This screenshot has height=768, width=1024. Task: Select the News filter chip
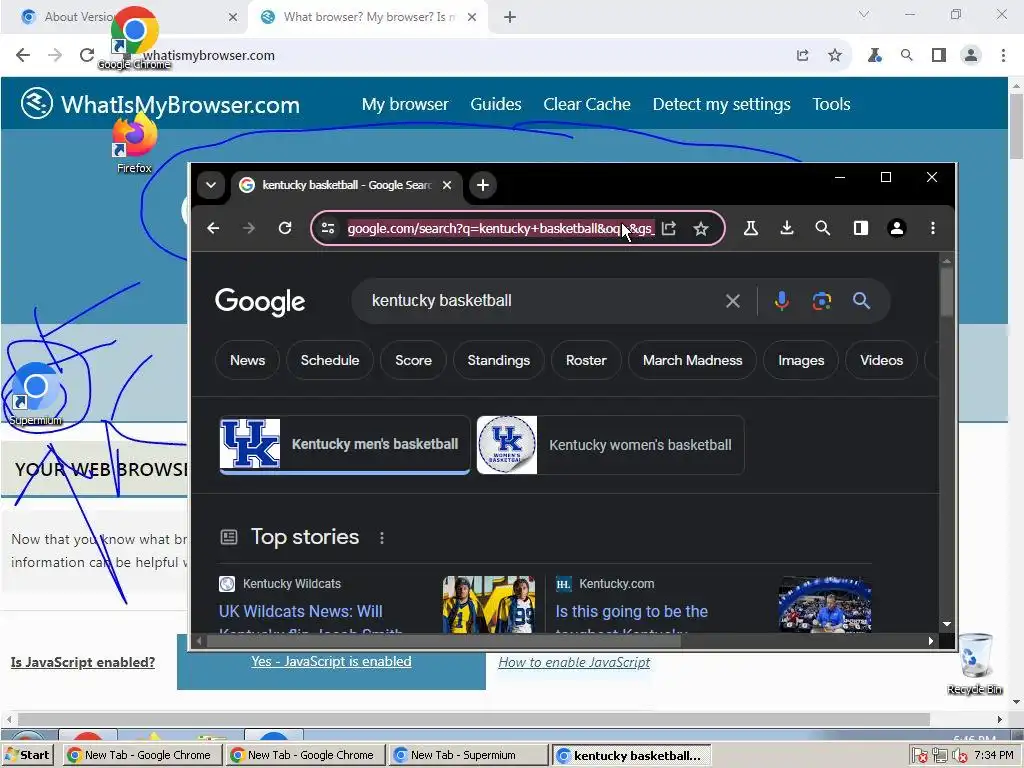(x=248, y=360)
